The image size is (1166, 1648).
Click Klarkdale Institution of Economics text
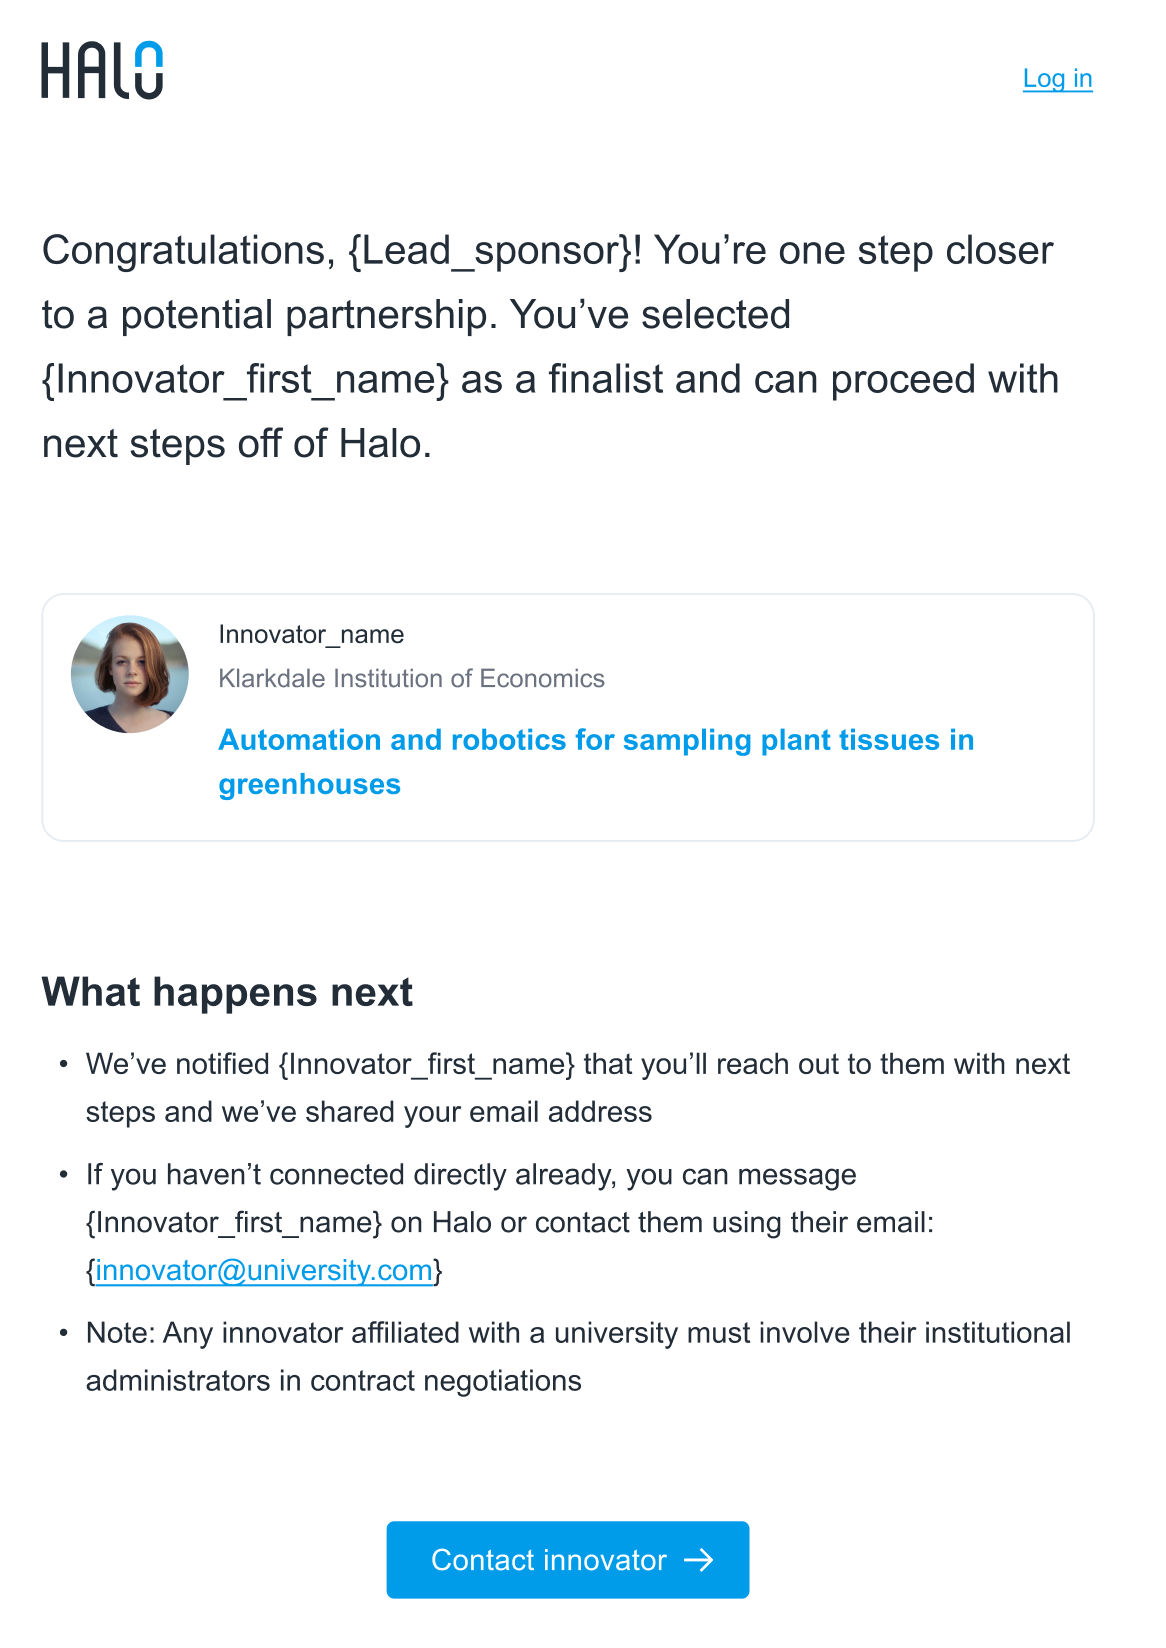coord(411,679)
